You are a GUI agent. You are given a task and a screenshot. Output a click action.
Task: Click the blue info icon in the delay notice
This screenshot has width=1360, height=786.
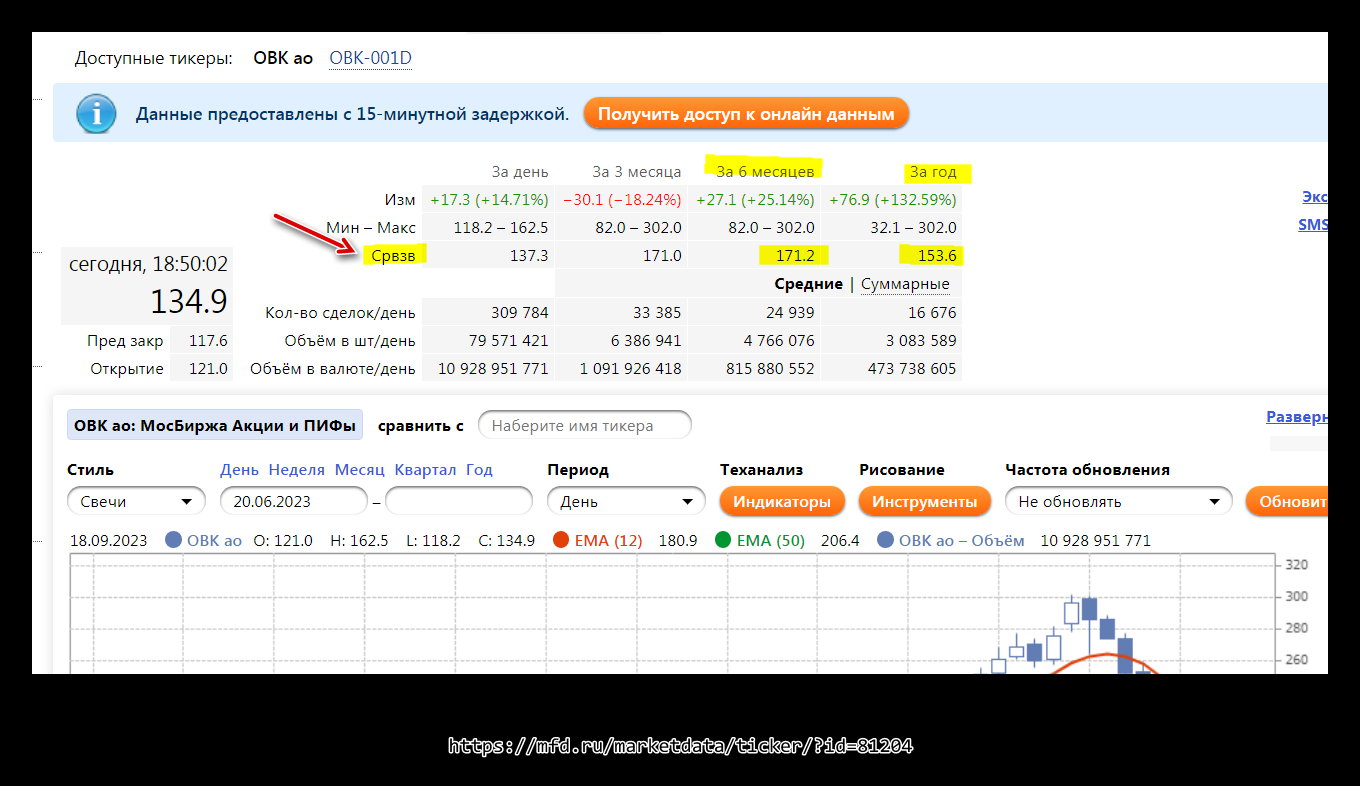click(x=96, y=114)
